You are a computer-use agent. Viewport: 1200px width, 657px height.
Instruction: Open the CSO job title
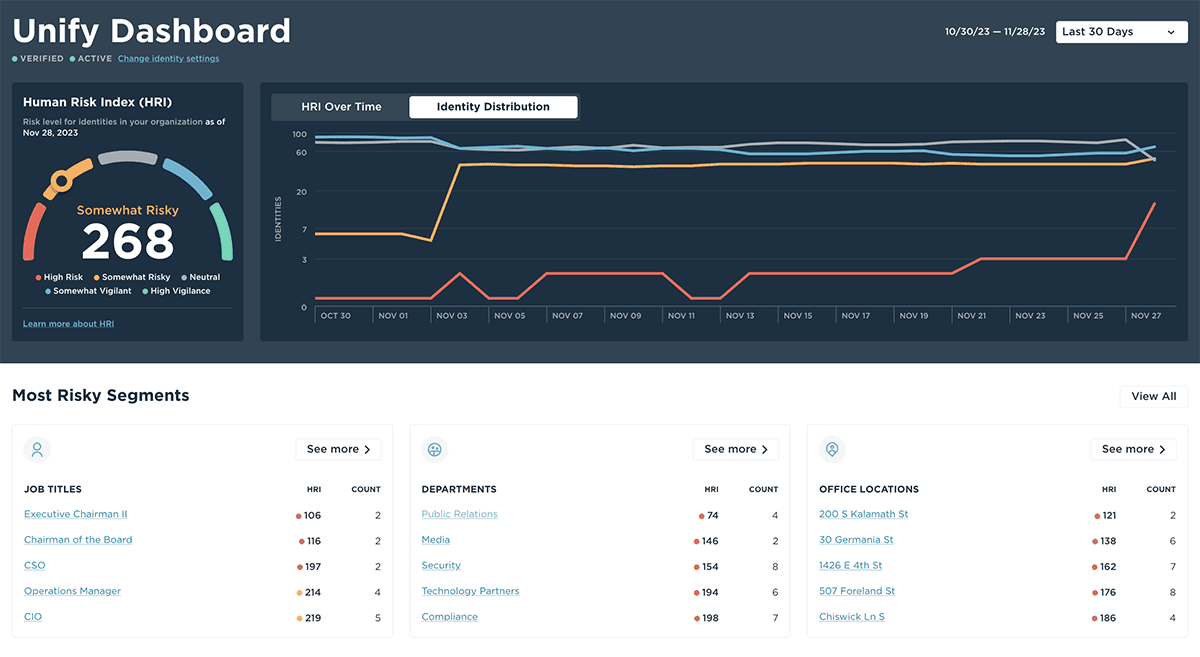pos(35,566)
